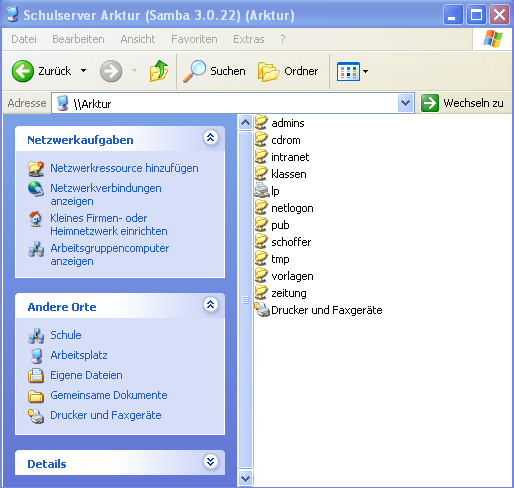Click Kleines Firmen- oder Heimnetzwerk einrichten
514x488 pixels.
[109, 225]
